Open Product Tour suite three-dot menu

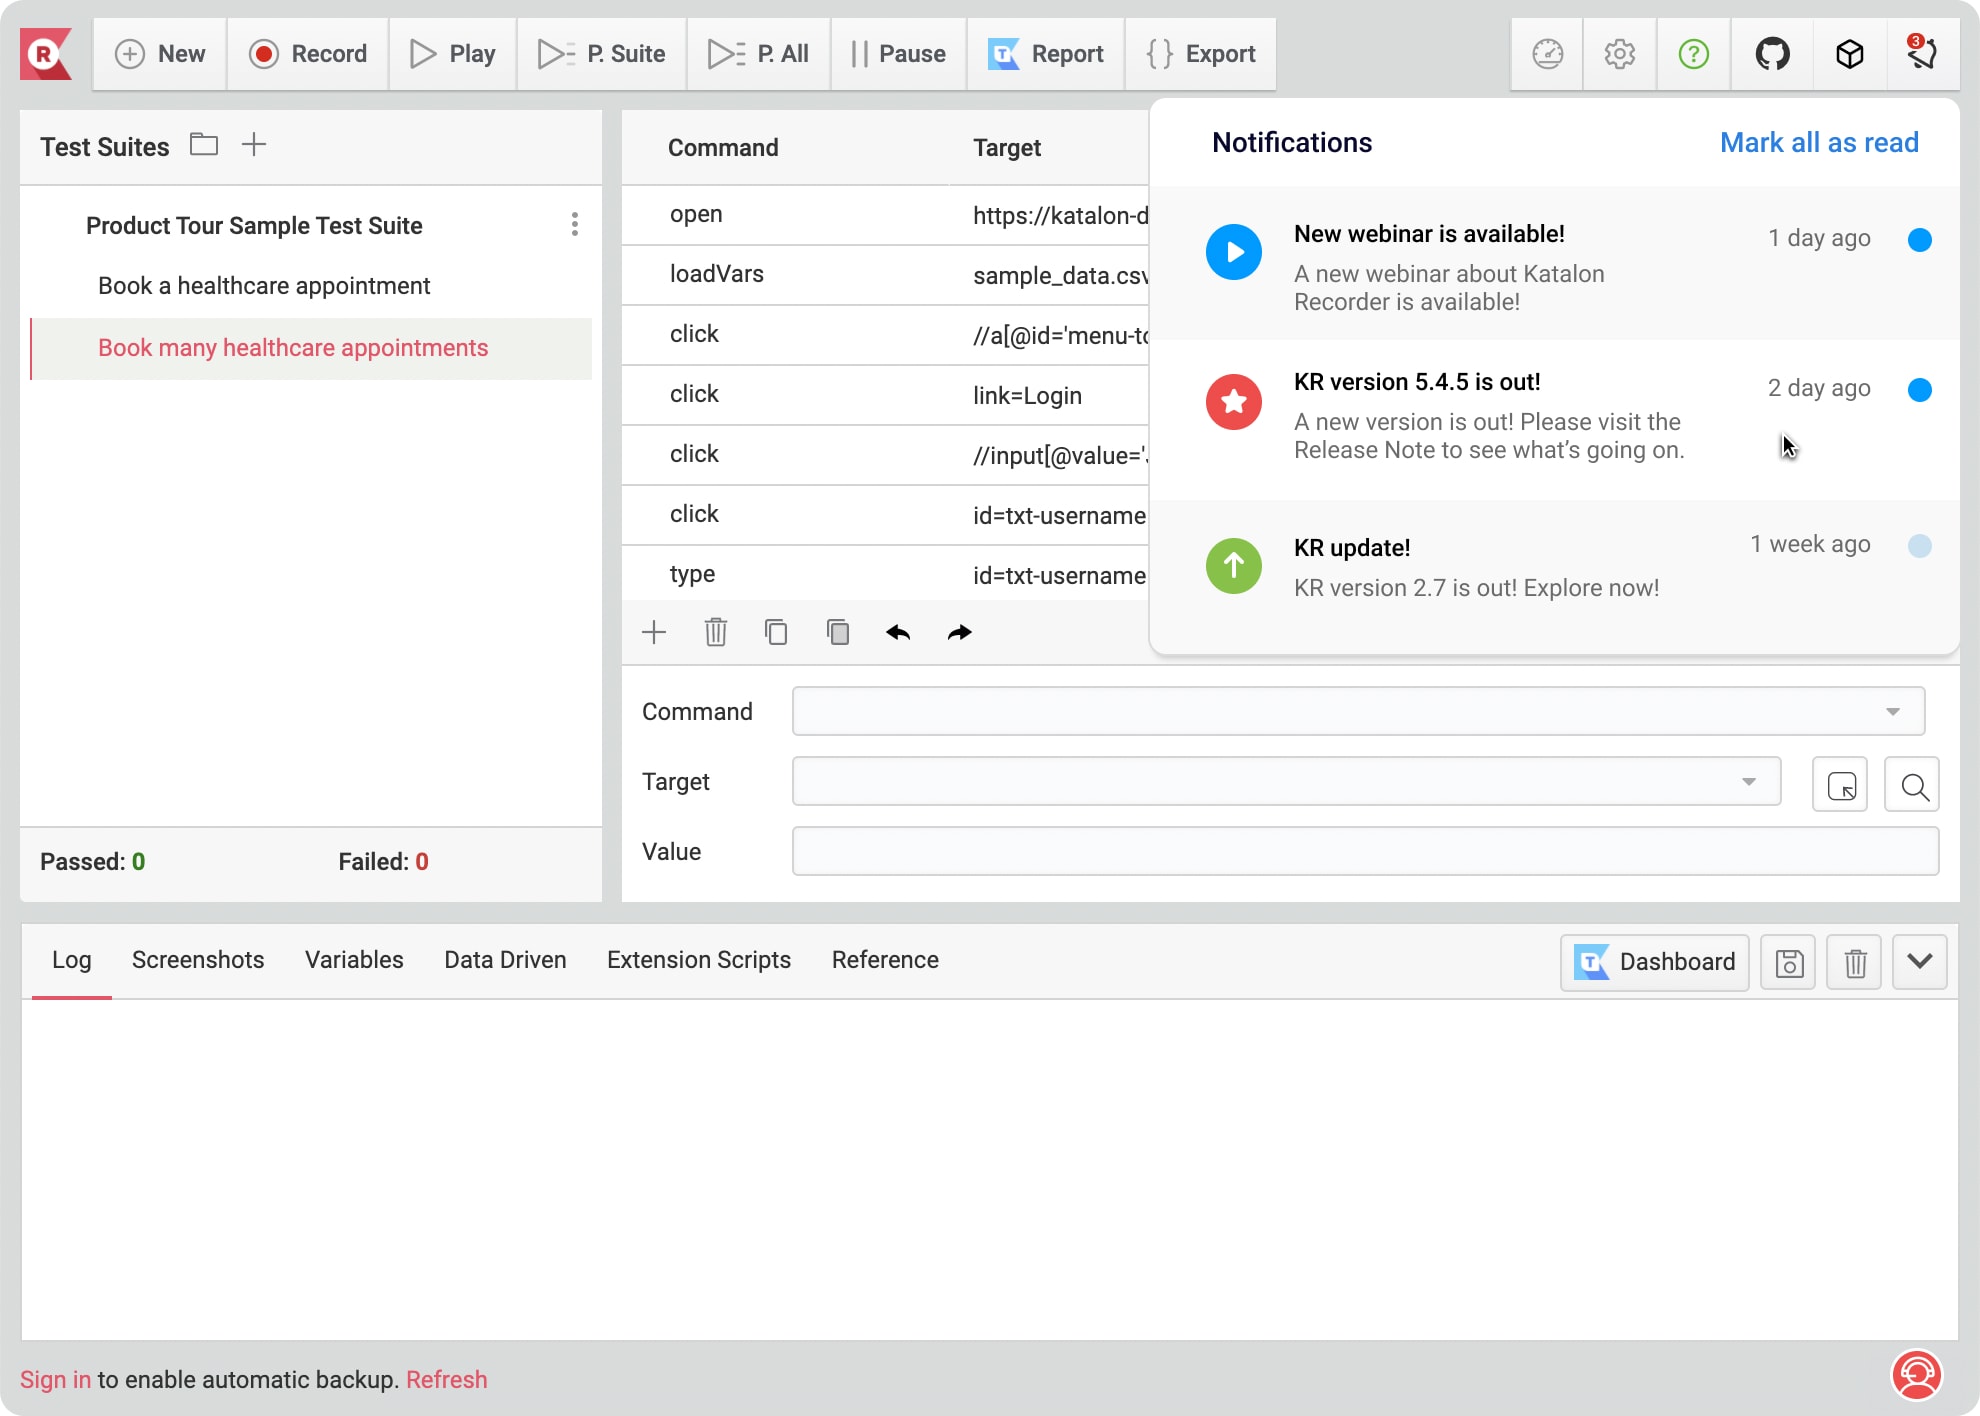(574, 224)
